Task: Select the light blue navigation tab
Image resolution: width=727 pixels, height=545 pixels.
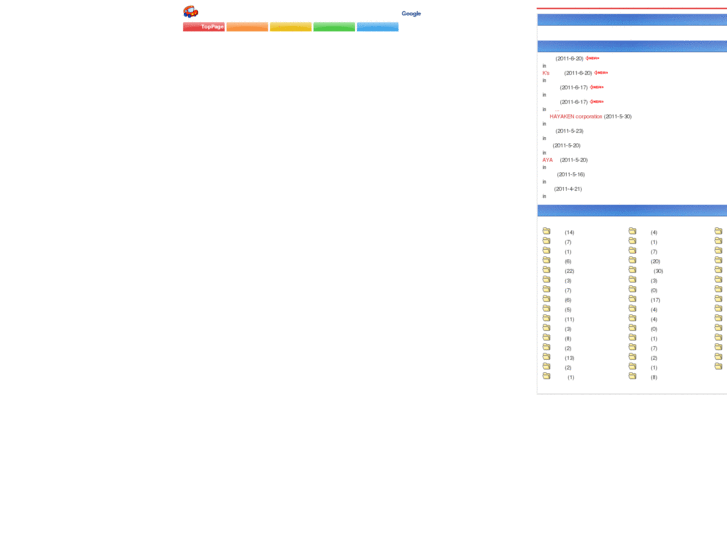Action: pyautogui.click(x=377, y=27)
